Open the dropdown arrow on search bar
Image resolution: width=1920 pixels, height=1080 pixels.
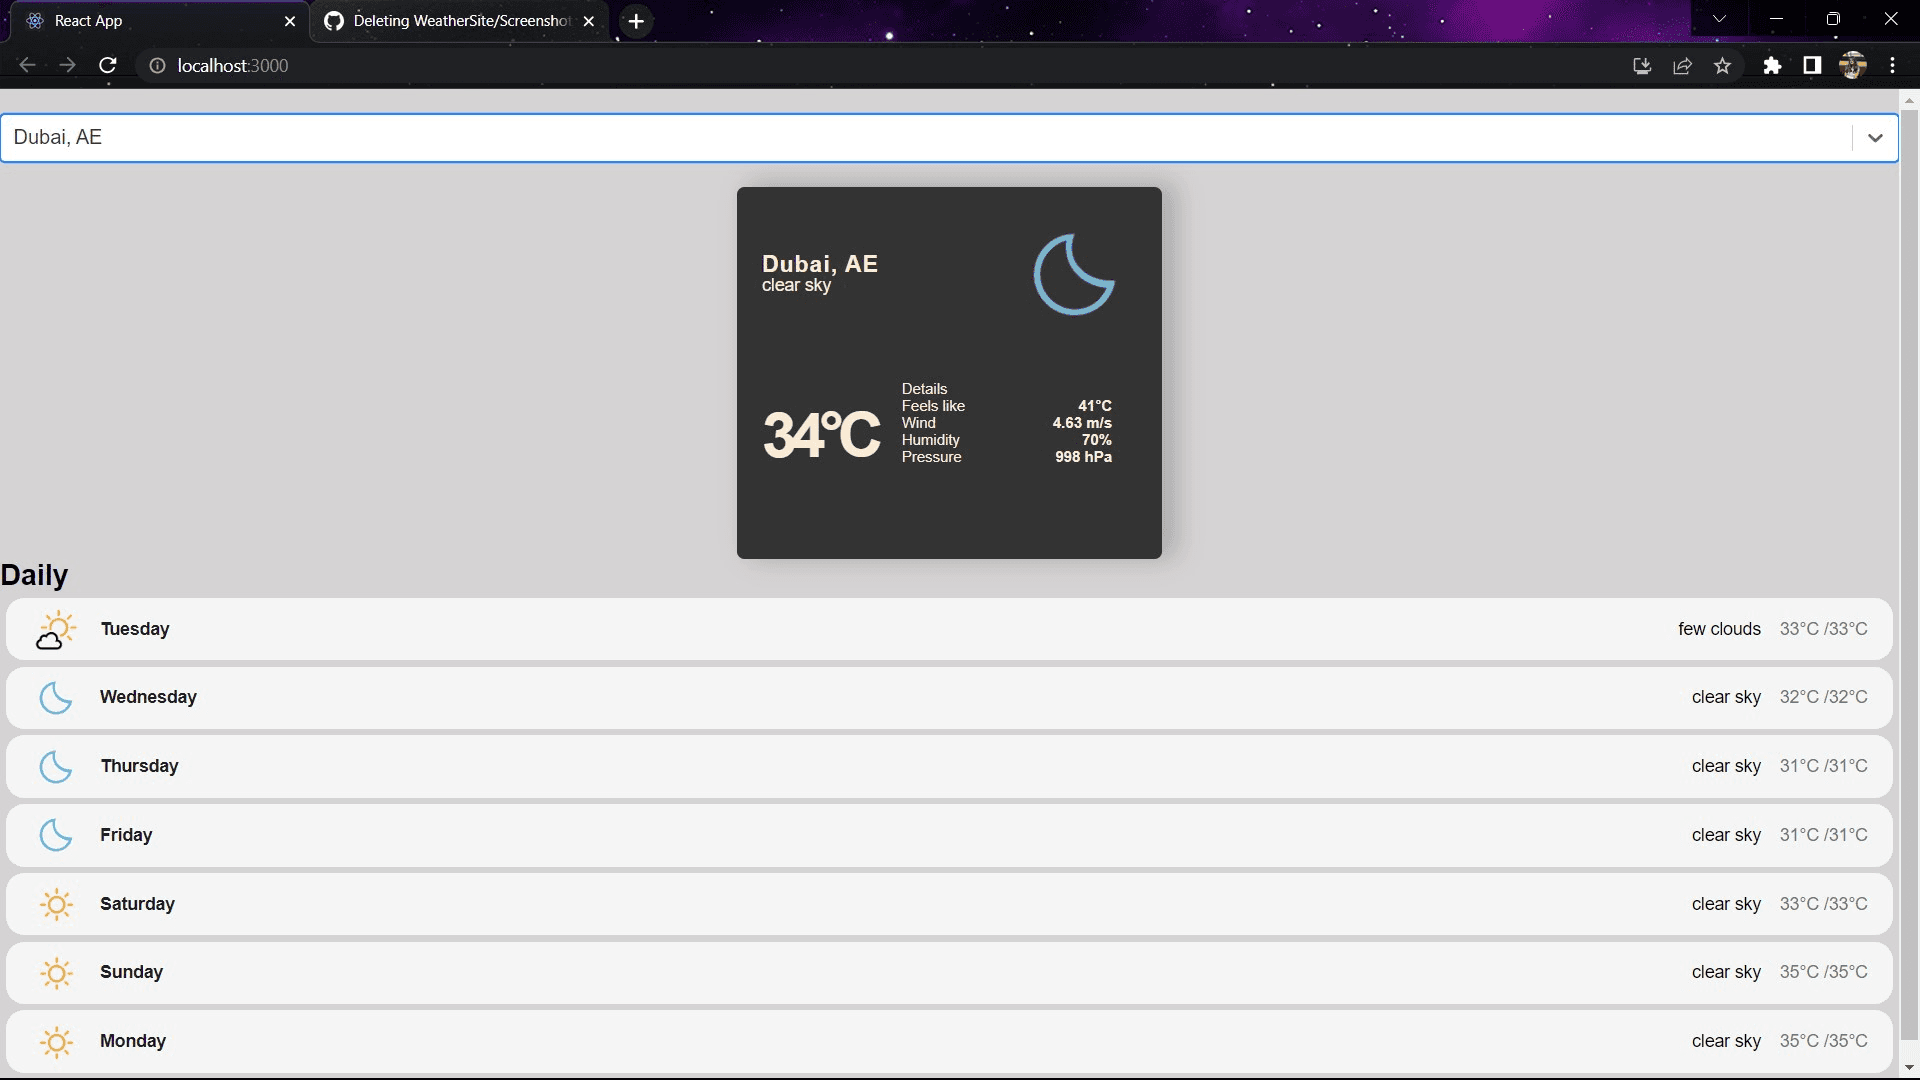(1875, 137)
